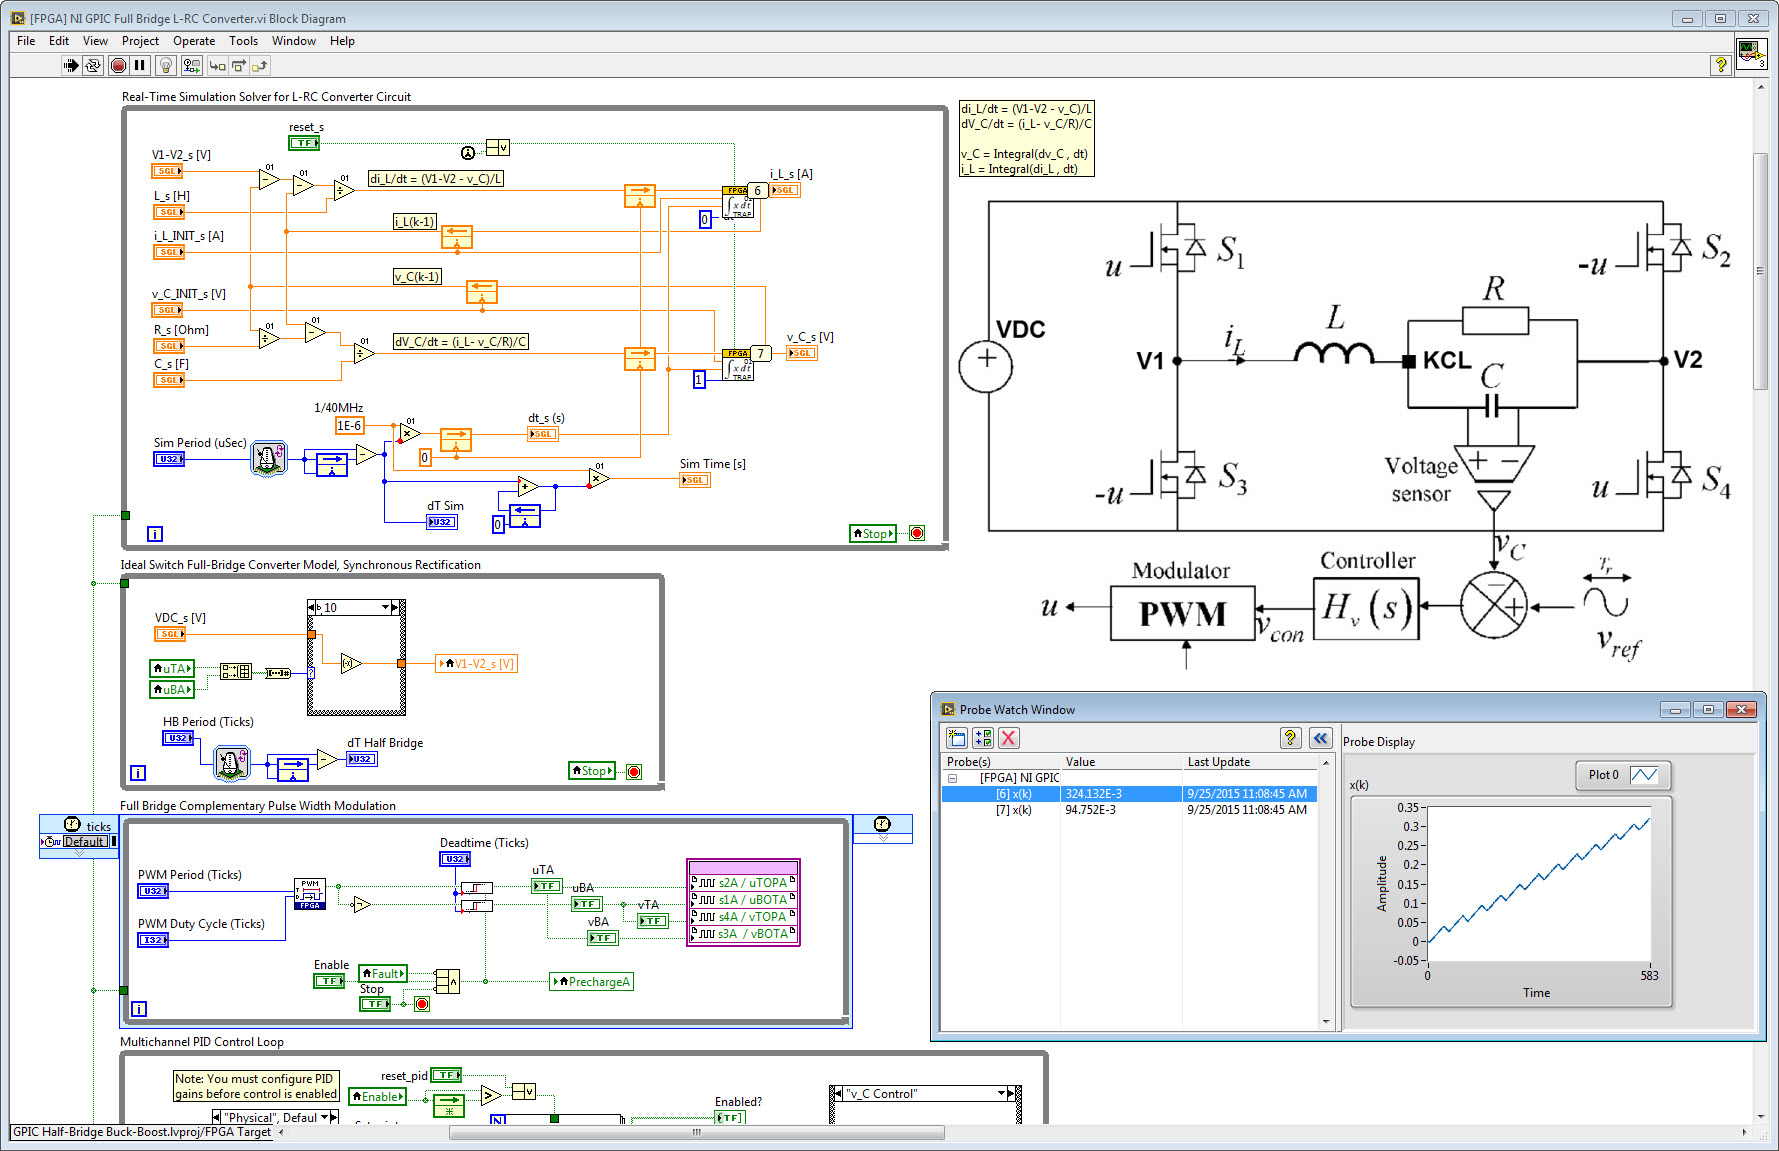Click Stop boolean terminal in PWM loop

[x=375, y=1003]
